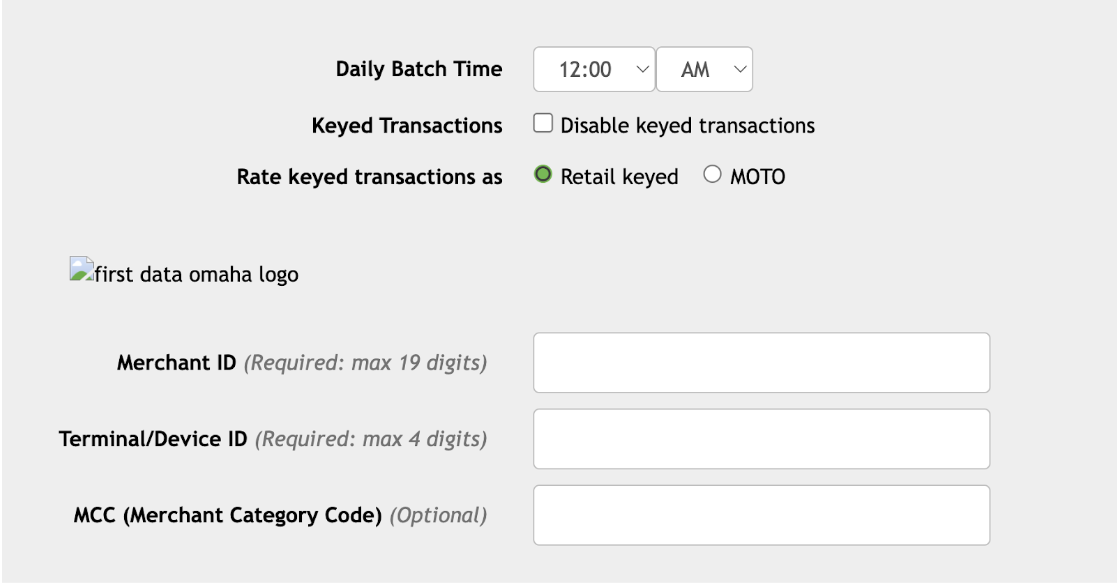1117x585 pixels.
Task: Click the 'first data omaha logo' alt text
Action: [x=197, y=275]
